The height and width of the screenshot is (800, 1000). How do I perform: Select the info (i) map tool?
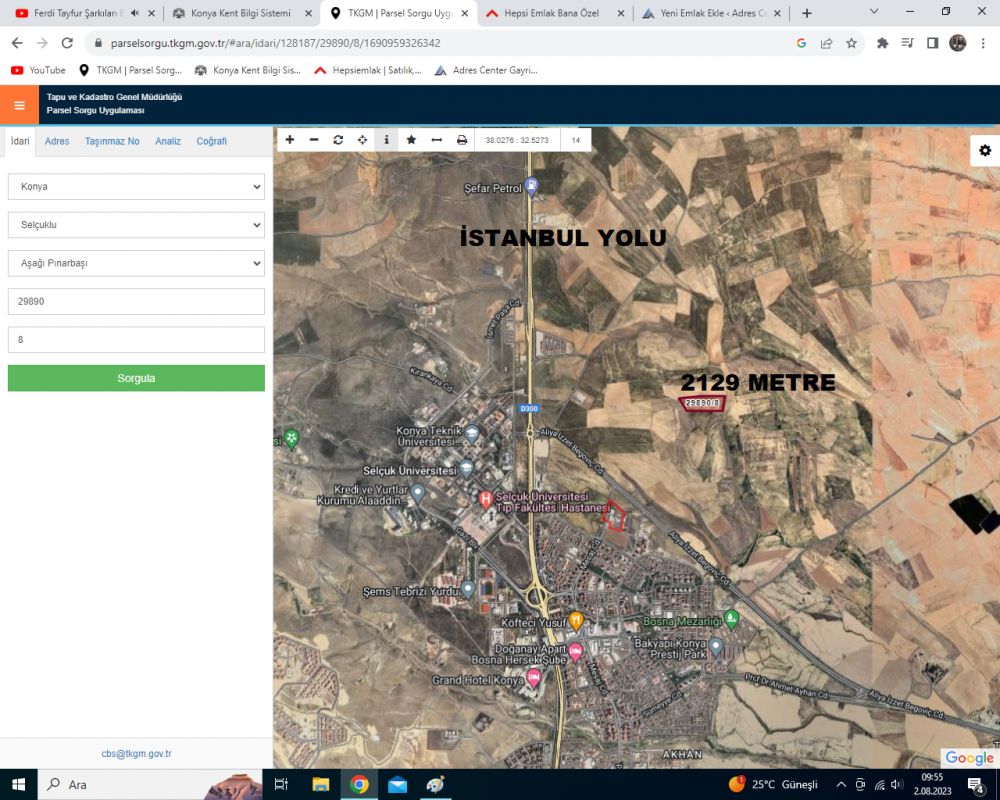click(386, 140)
